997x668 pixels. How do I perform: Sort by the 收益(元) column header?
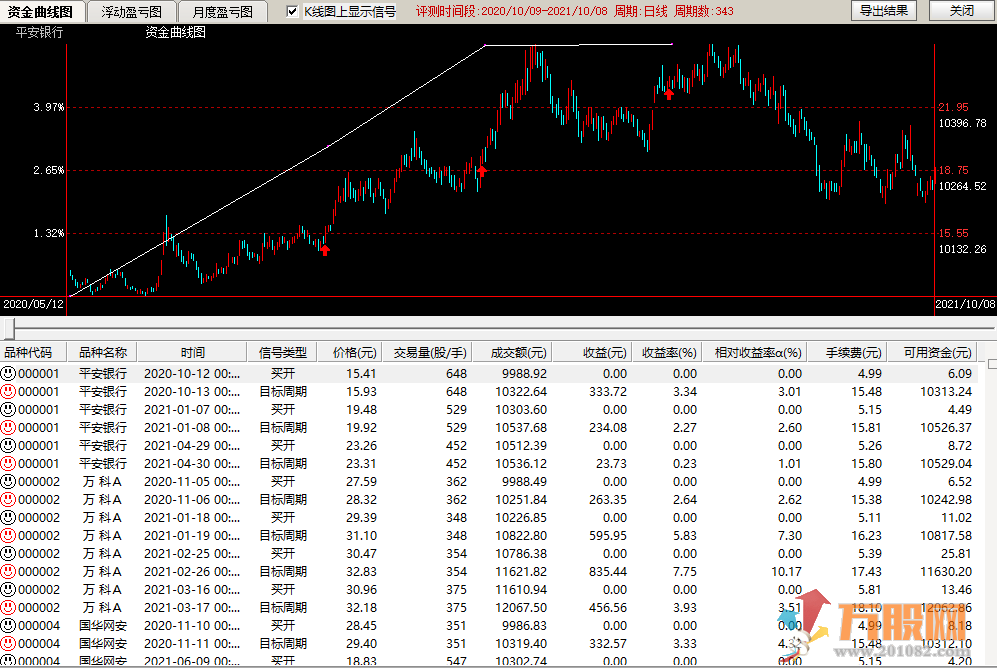(592, 352)
